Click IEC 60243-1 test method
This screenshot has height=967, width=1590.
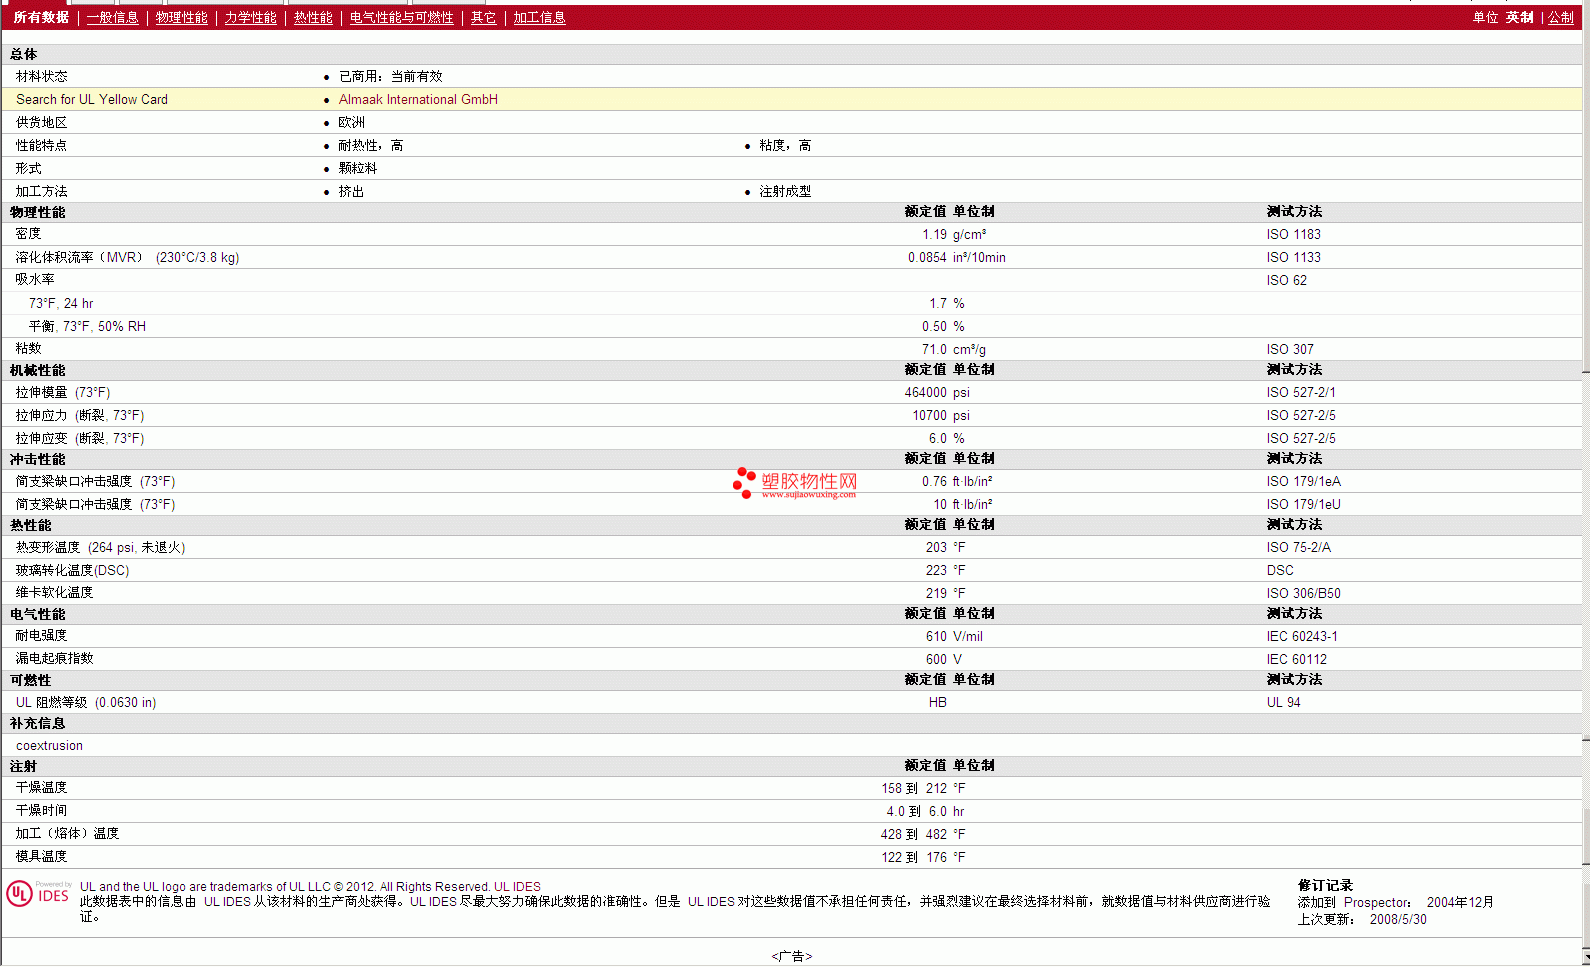click(1302, 636)
